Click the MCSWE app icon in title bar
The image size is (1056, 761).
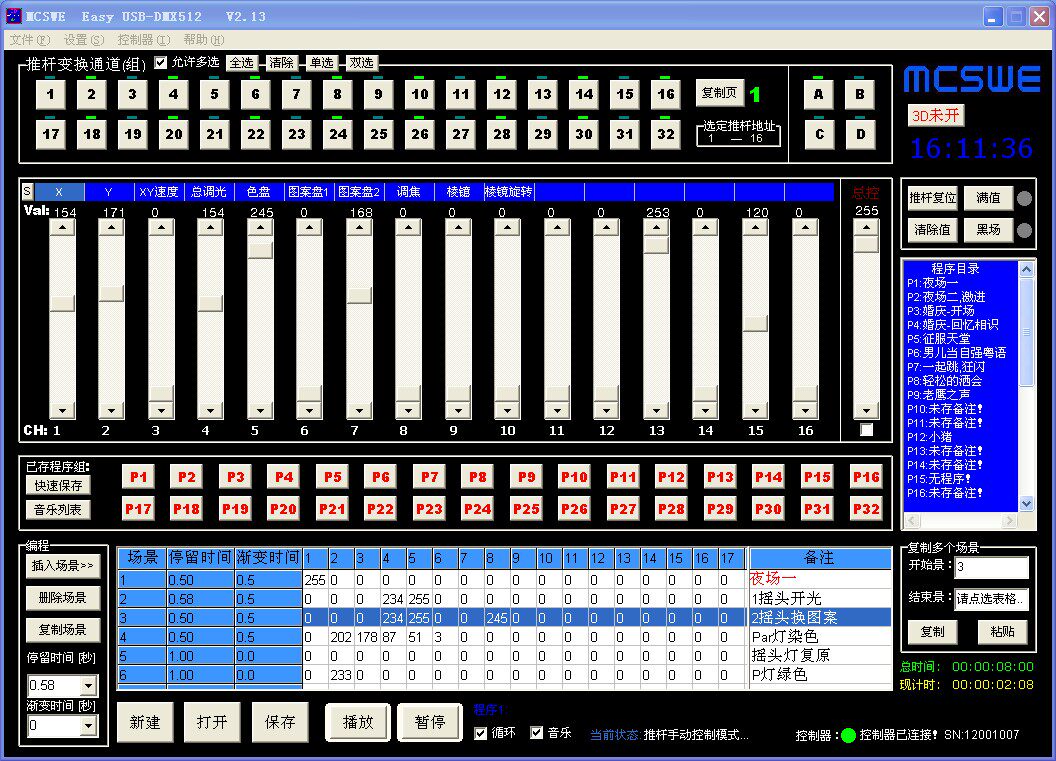tap(13, 16)
